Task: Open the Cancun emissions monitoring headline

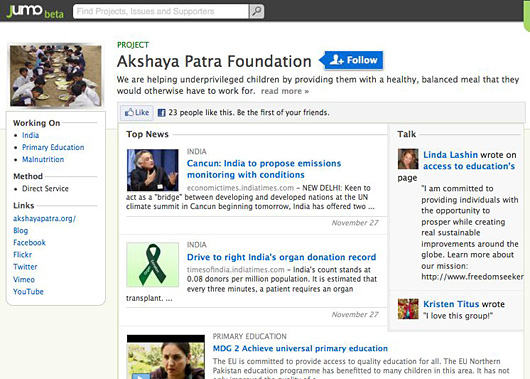Action: click(x=264, y=169)
